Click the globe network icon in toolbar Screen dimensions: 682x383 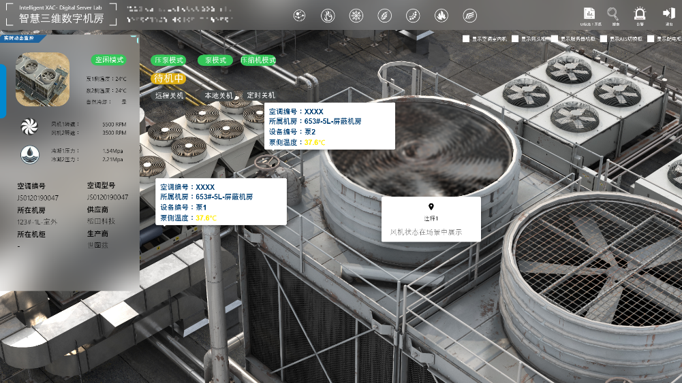299,16
